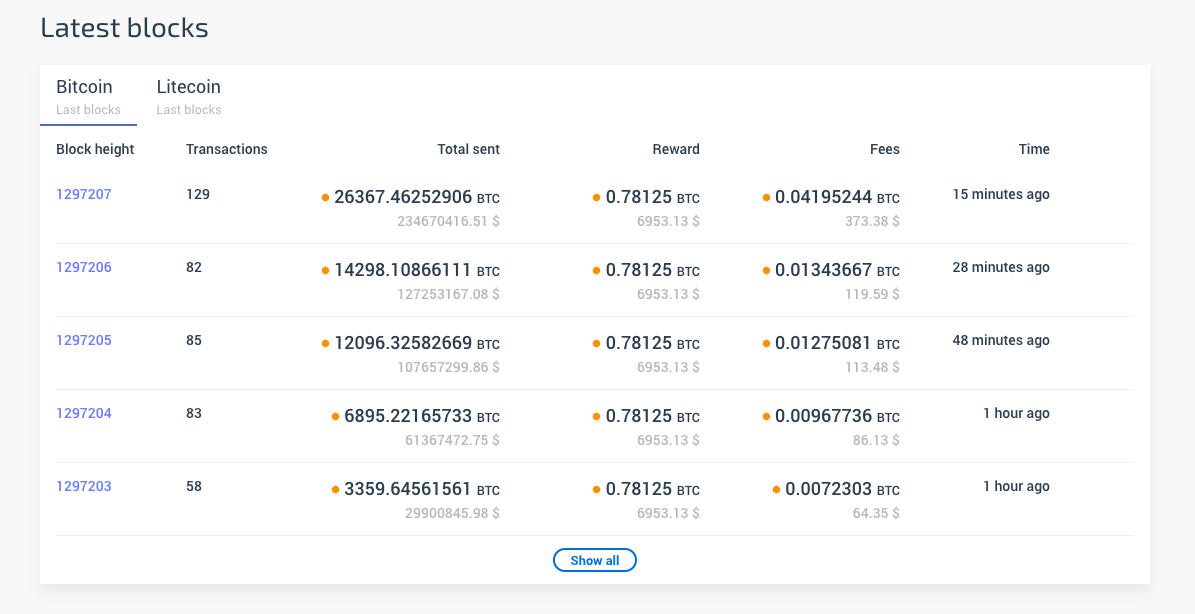
Task: Click the Transactions column header
Action: (226, 149)
